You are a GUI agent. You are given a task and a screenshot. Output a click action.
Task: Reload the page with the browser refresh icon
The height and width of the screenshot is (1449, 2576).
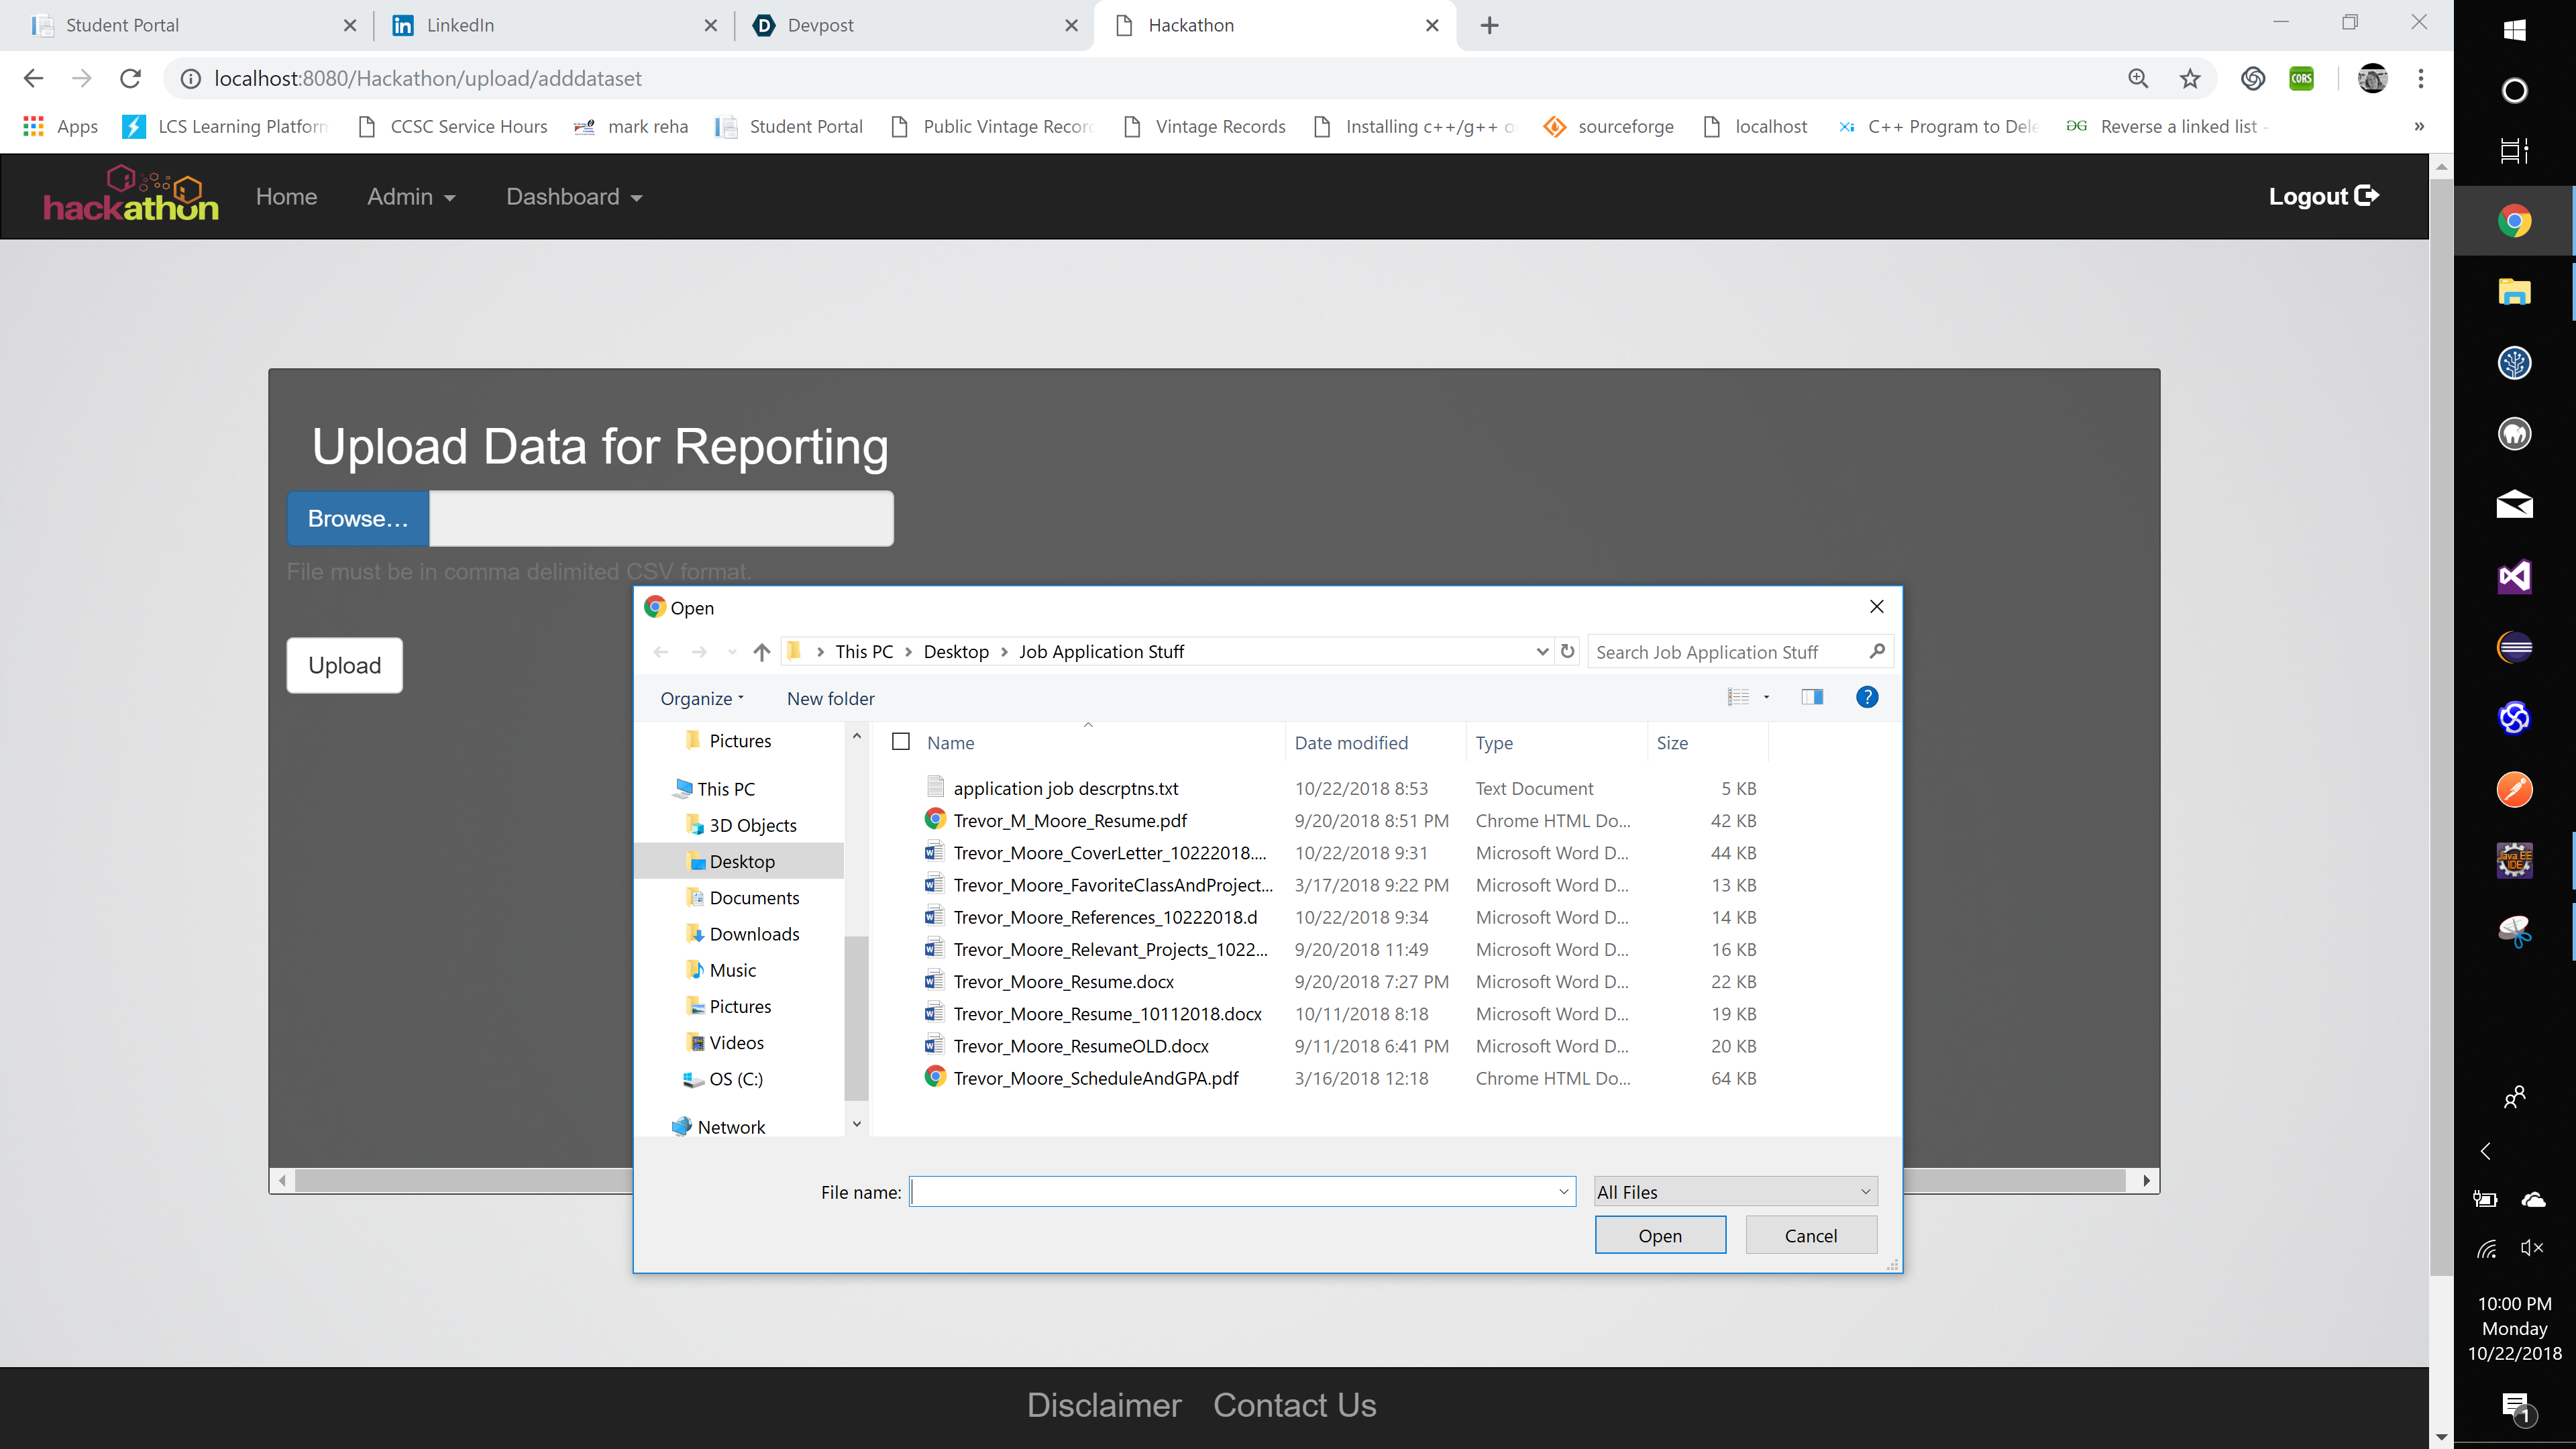pyautogui.click(x=130, y=79)
